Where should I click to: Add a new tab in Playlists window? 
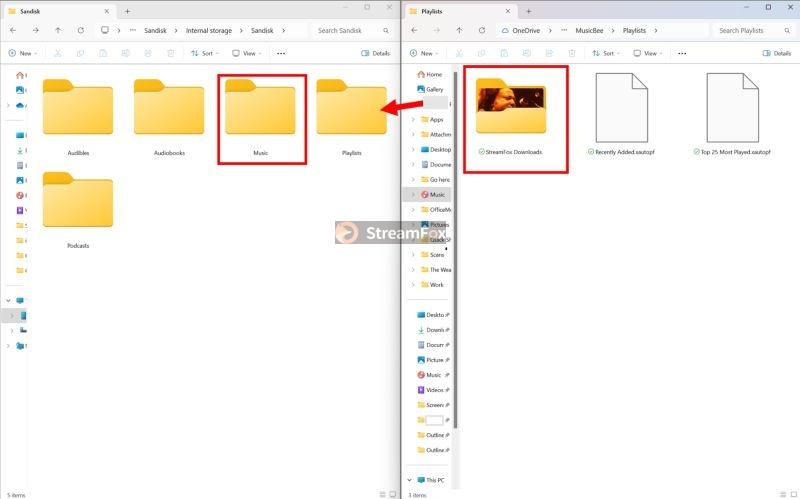point(529,11)
